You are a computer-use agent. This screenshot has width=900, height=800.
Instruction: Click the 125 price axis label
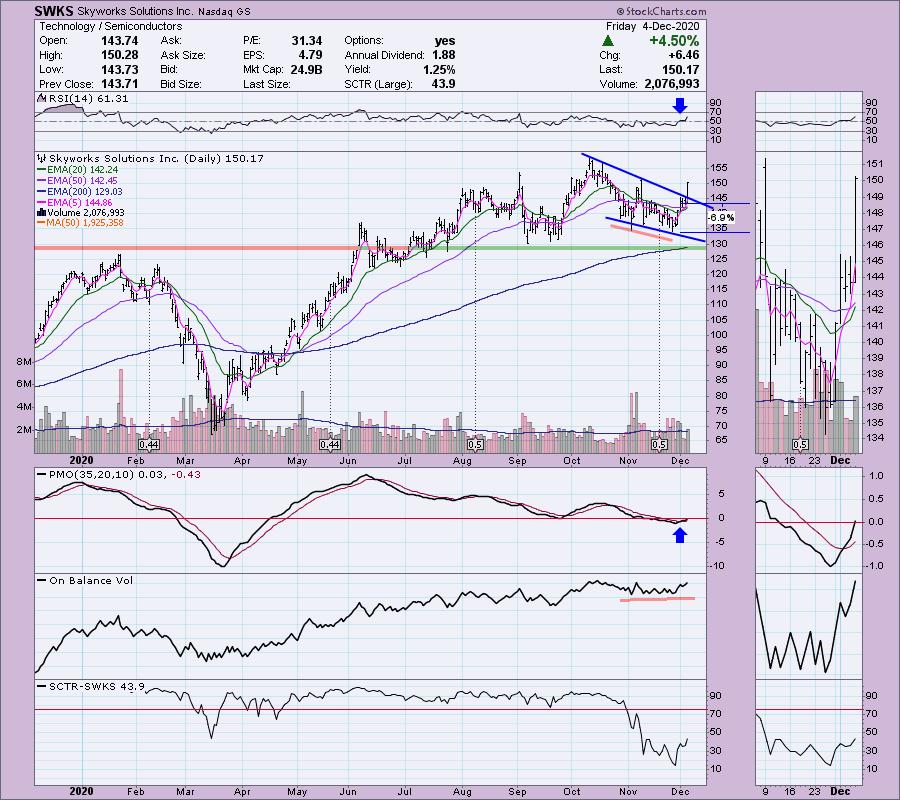click(x=720, y=259)
